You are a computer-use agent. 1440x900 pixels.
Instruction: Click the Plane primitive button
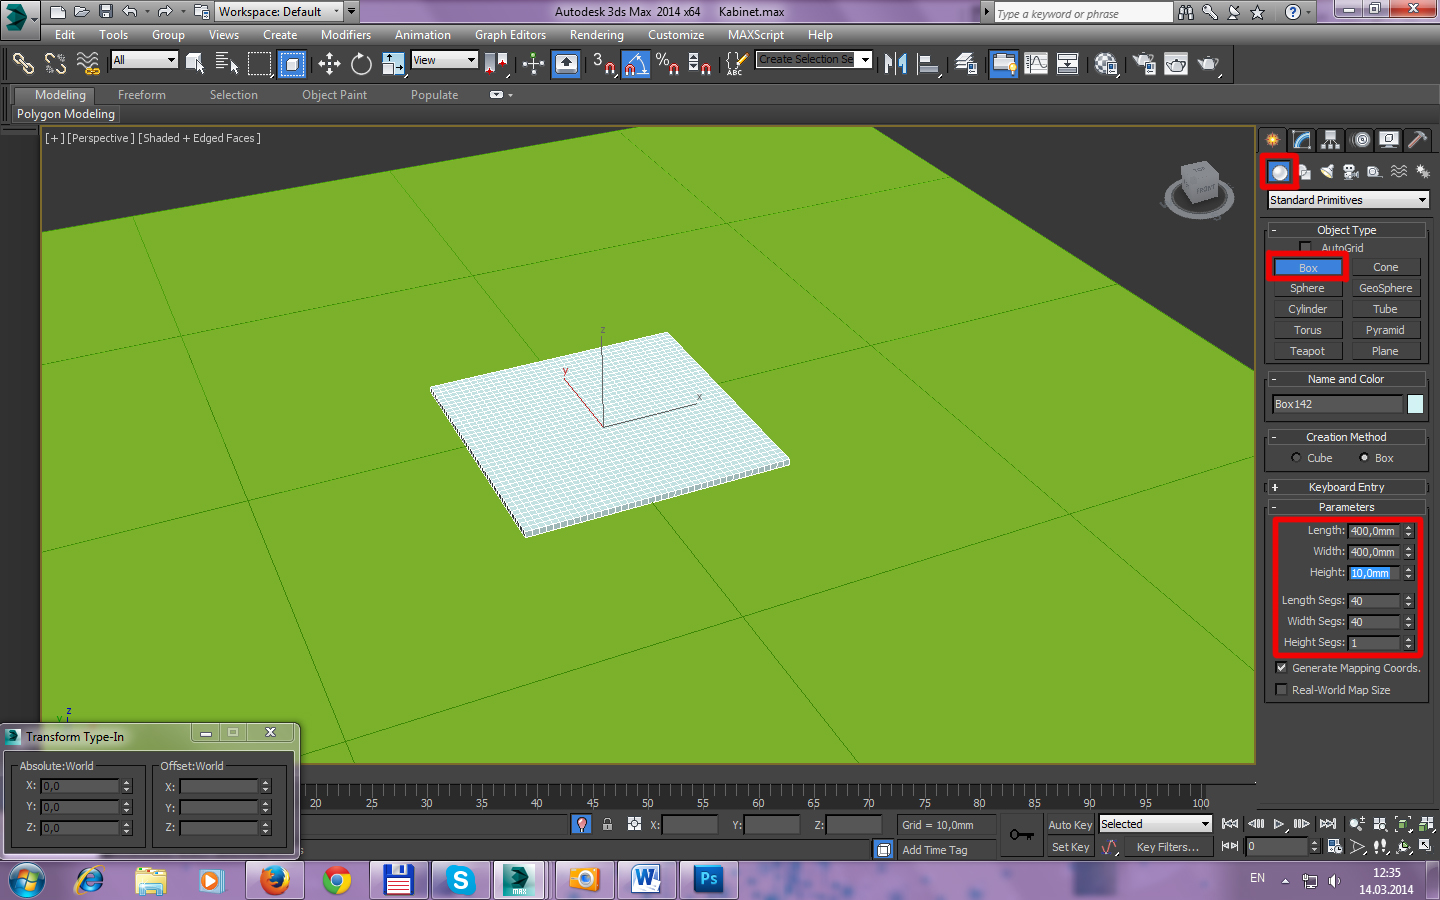coord(1385,351)
